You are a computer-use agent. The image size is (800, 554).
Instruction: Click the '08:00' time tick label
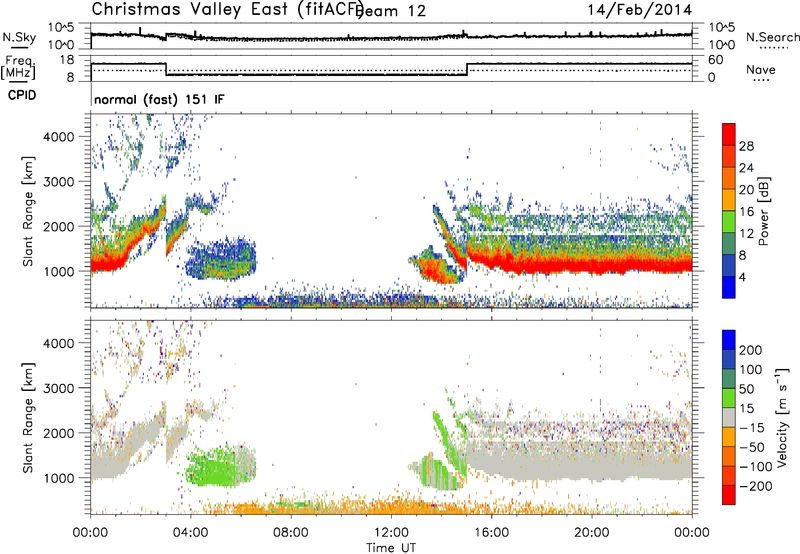pyautogui.click(x=291, y=533)
